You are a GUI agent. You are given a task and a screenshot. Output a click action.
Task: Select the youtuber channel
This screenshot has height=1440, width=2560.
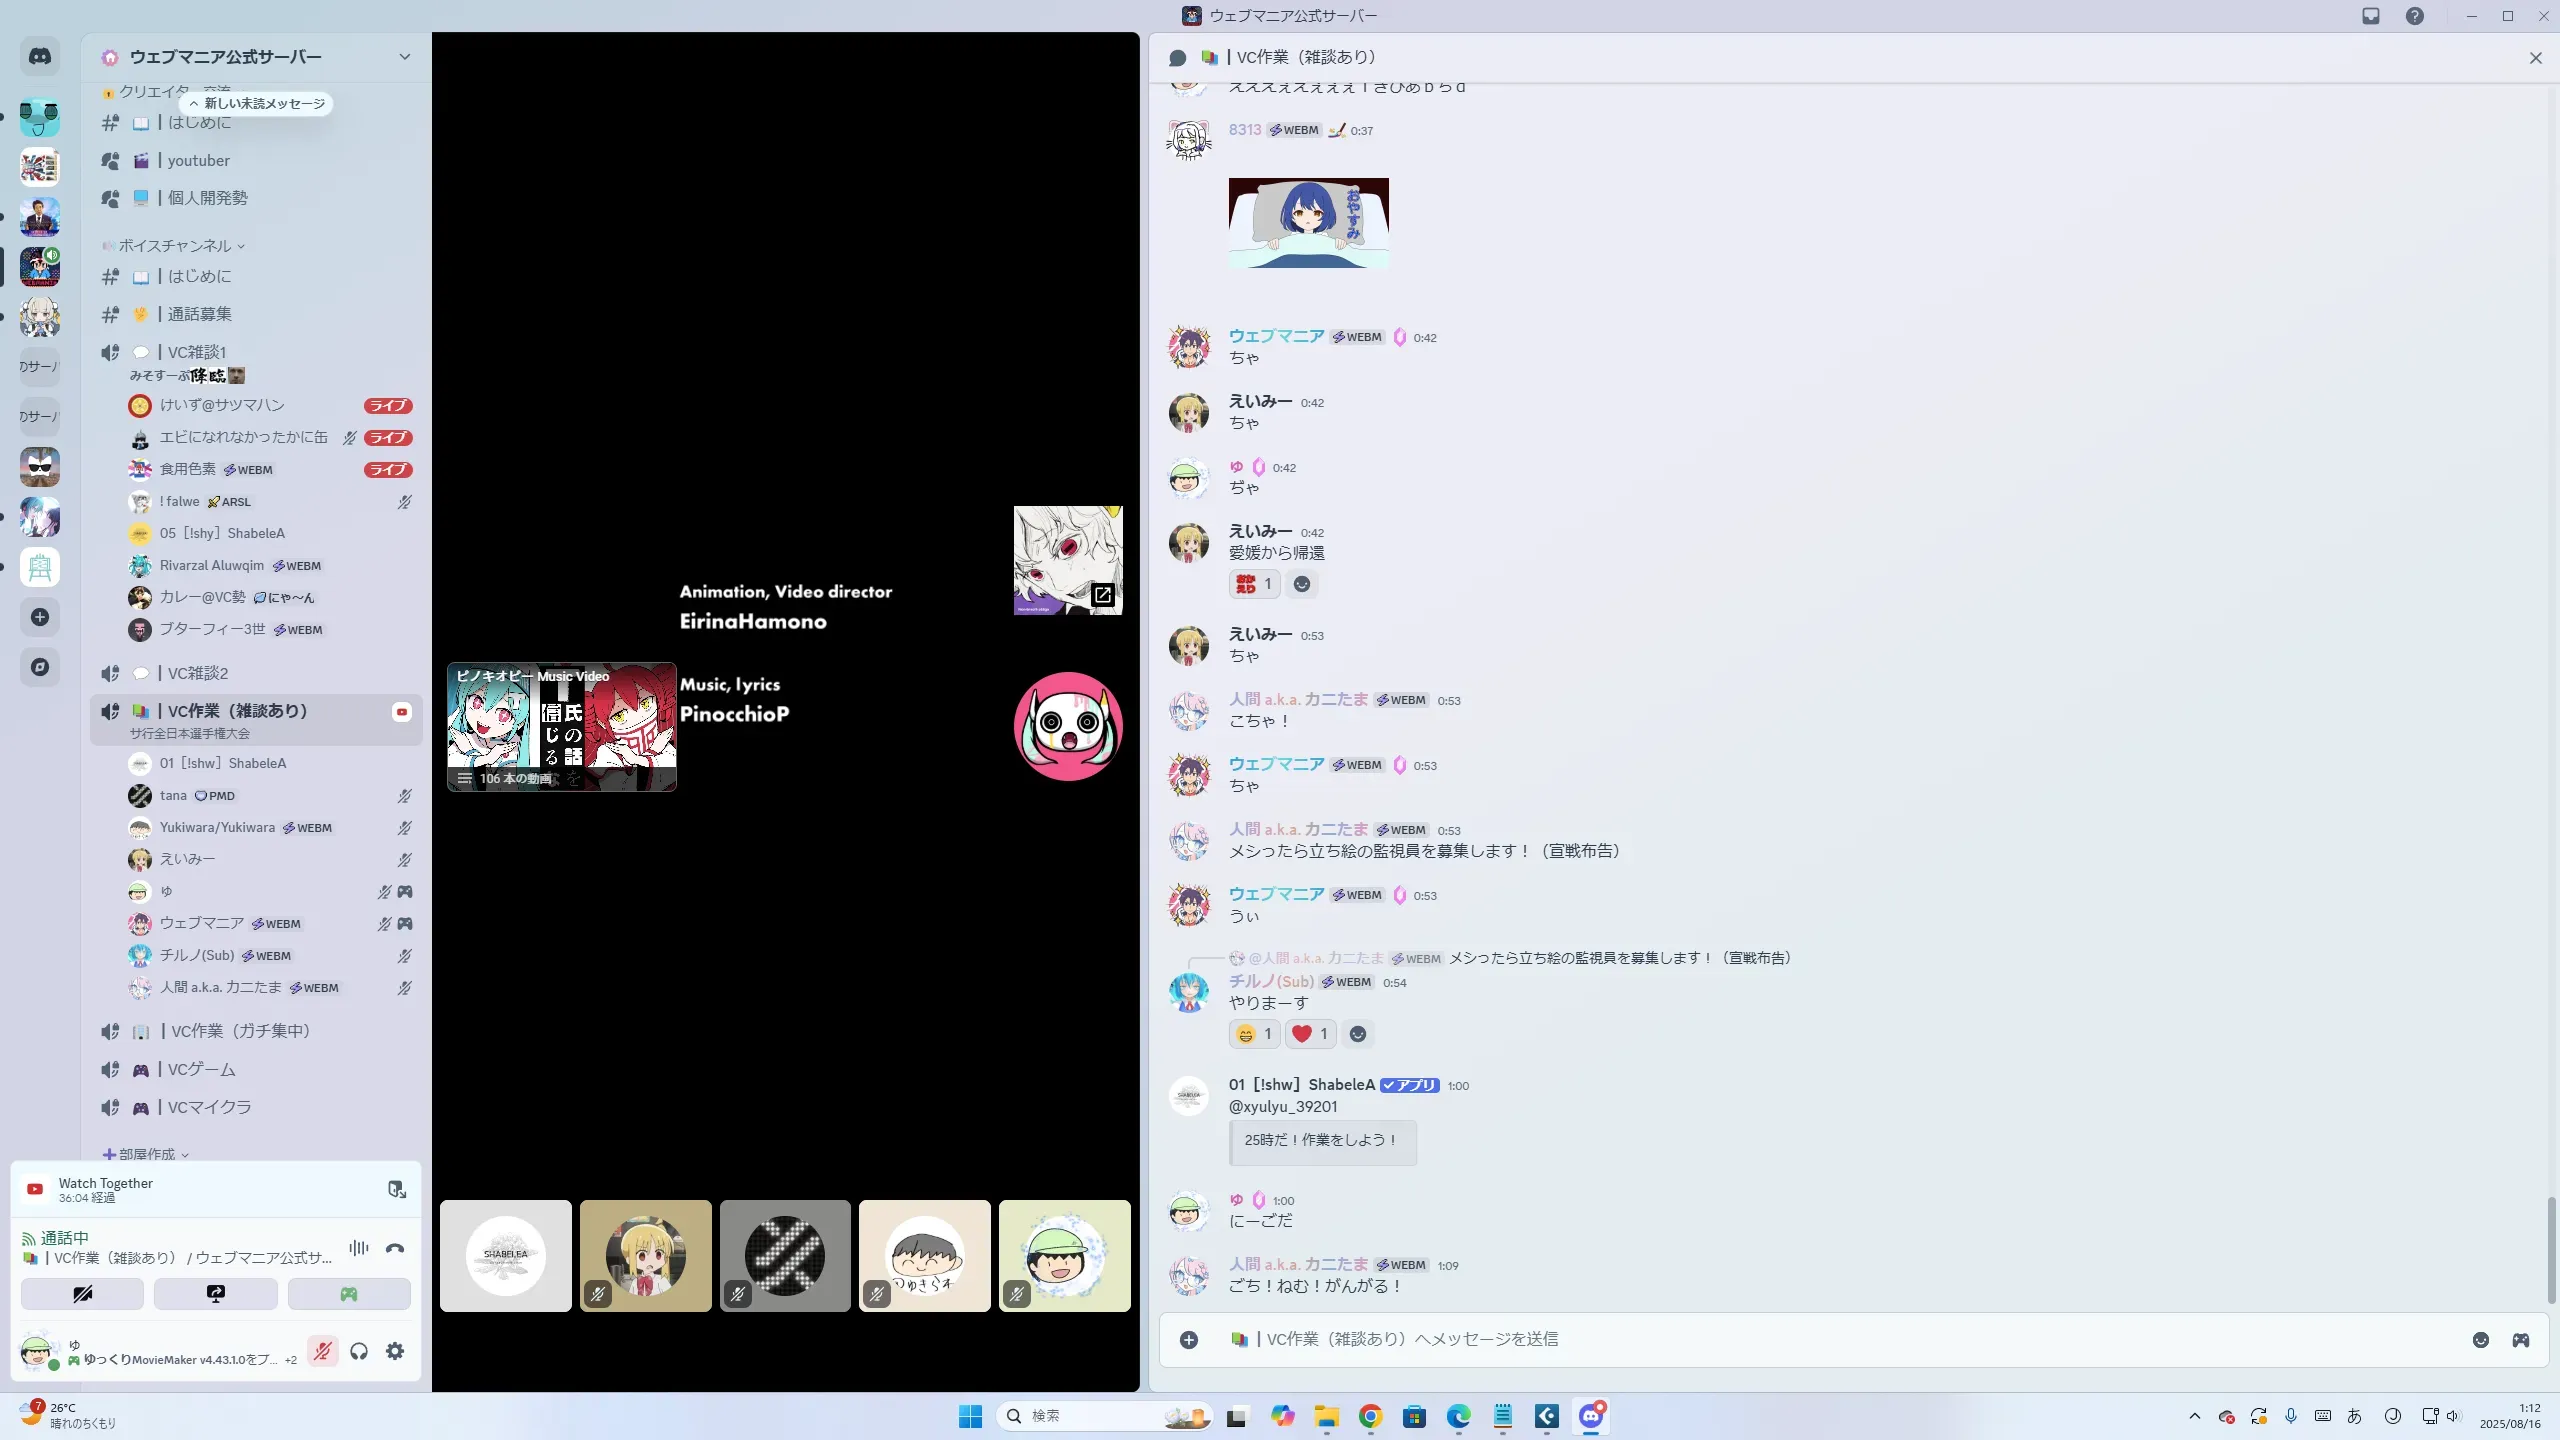click(x=198, y=160)
